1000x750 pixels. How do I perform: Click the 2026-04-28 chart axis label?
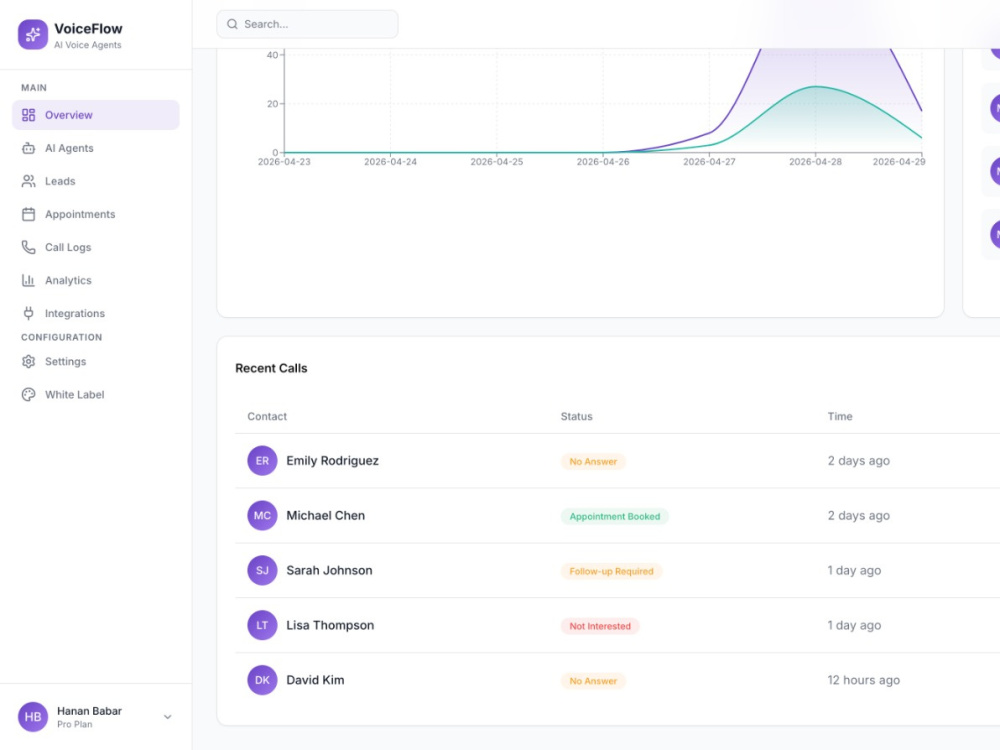[815, 162]
